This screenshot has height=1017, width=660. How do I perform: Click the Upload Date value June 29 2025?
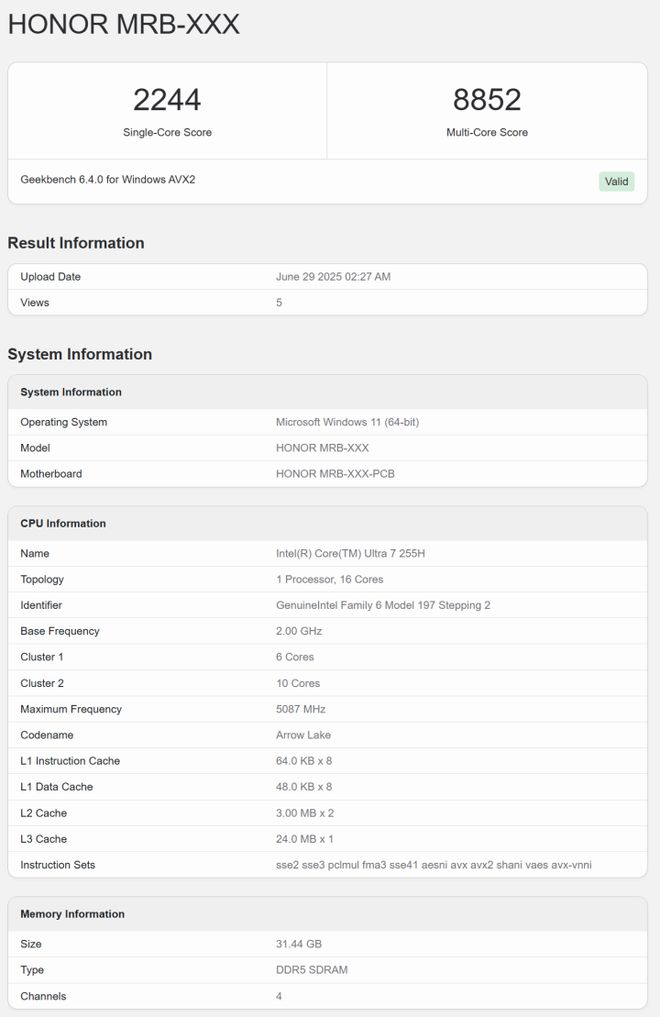click(333, 277)
